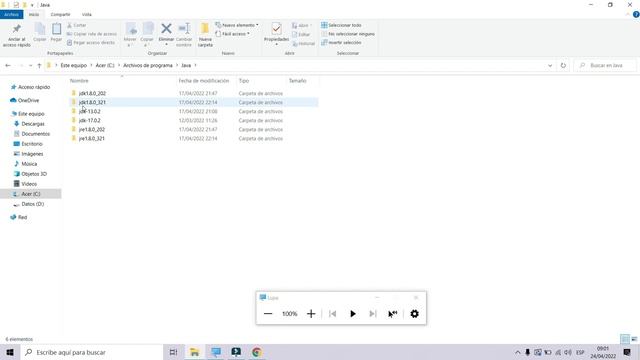
Task: Click the Copiar ribbon button
Action: 40,33
